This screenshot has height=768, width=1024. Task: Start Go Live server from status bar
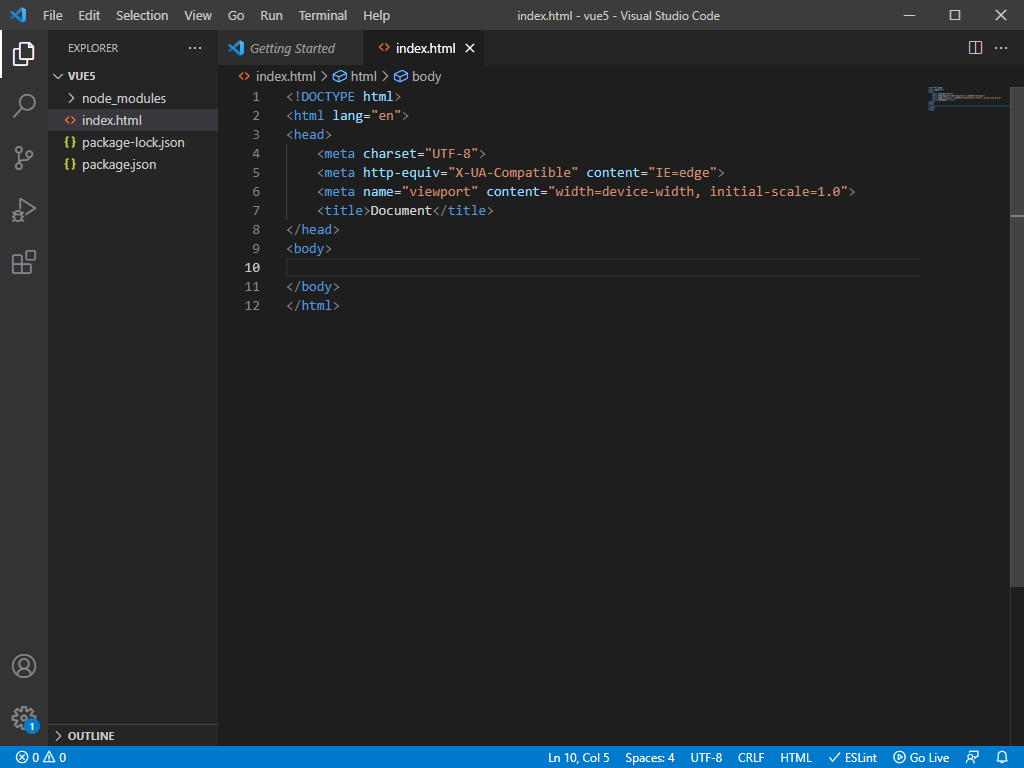921,758
